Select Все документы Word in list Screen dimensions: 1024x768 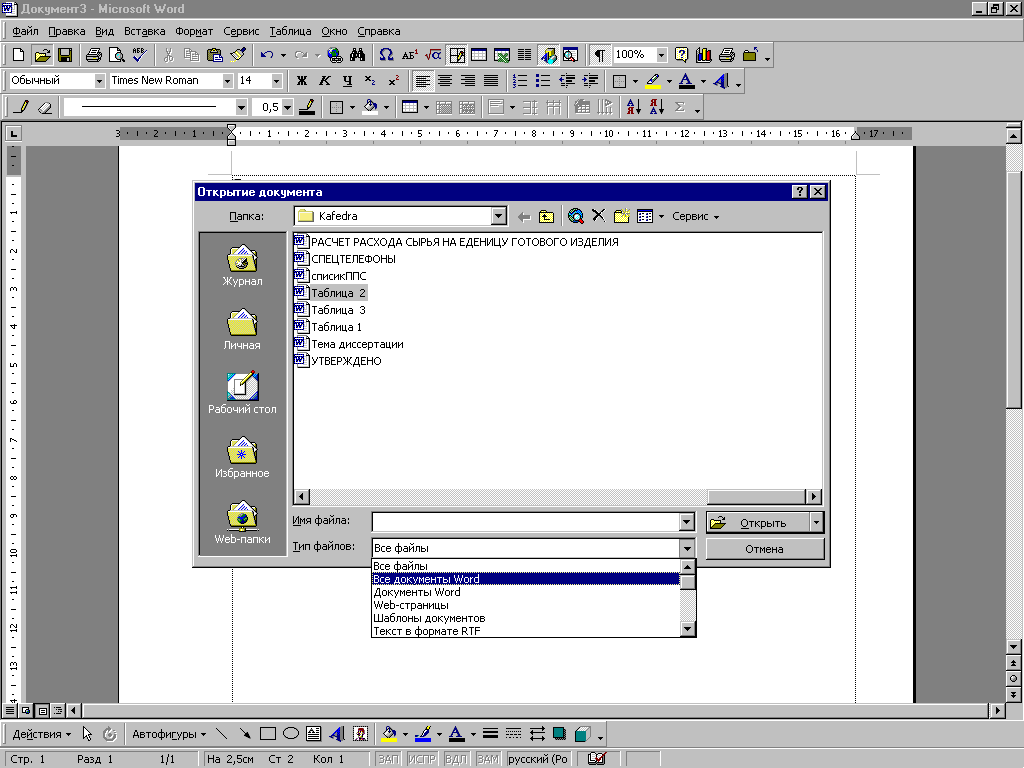click(526, 579)
